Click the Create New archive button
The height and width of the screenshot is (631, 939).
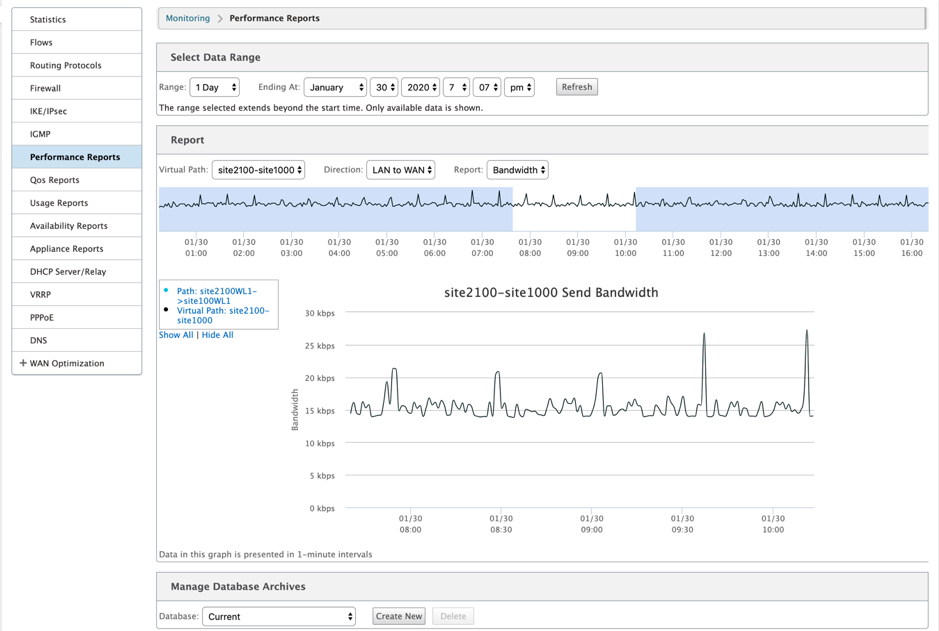pyautogui.click(x=399, y=616)
